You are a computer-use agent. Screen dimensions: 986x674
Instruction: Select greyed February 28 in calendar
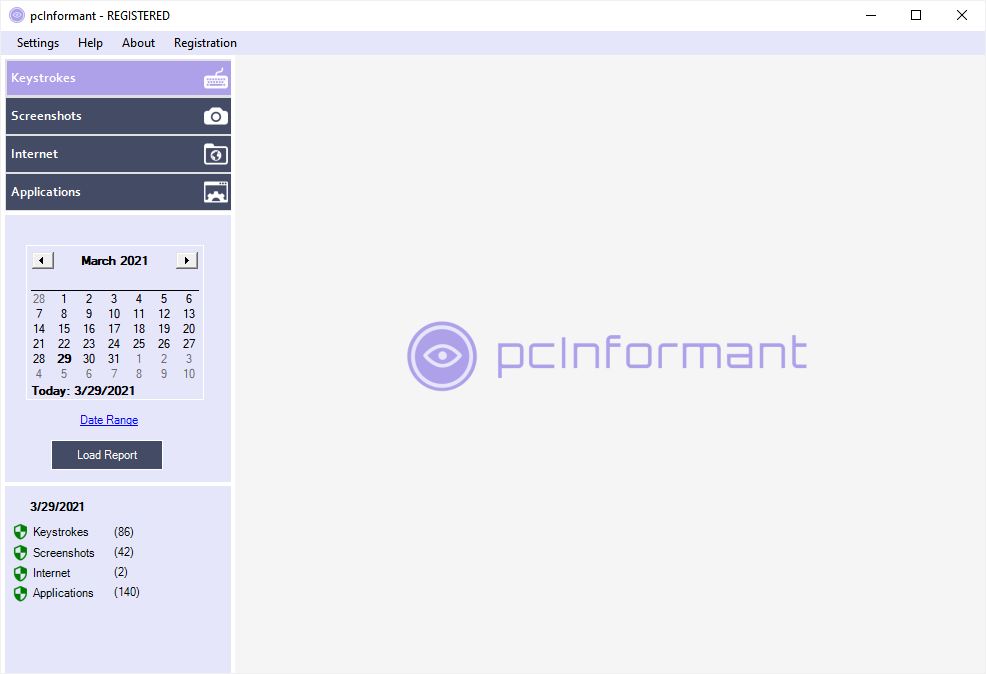pos(39,299)
